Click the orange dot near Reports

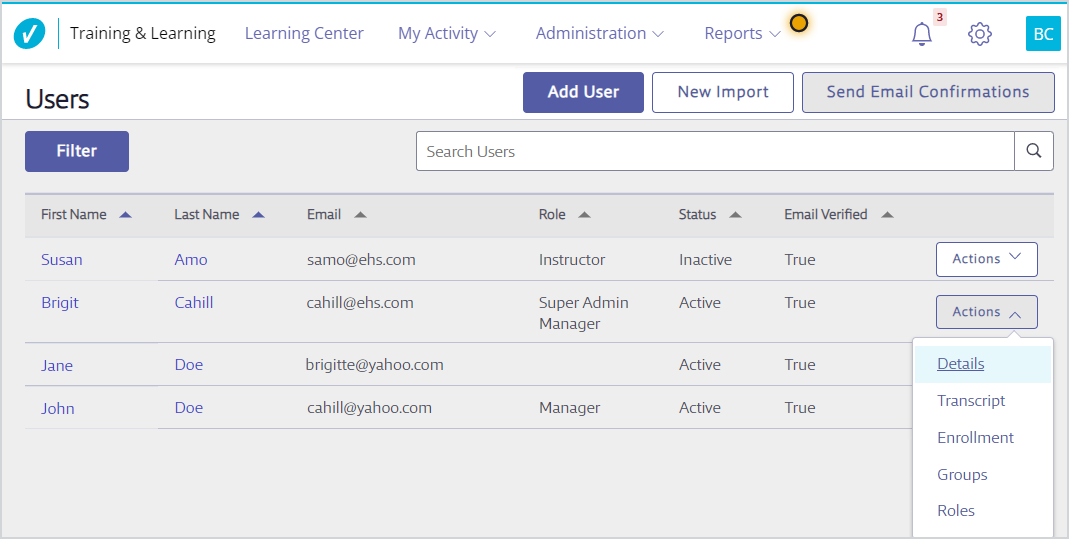(x=799, y=23)
